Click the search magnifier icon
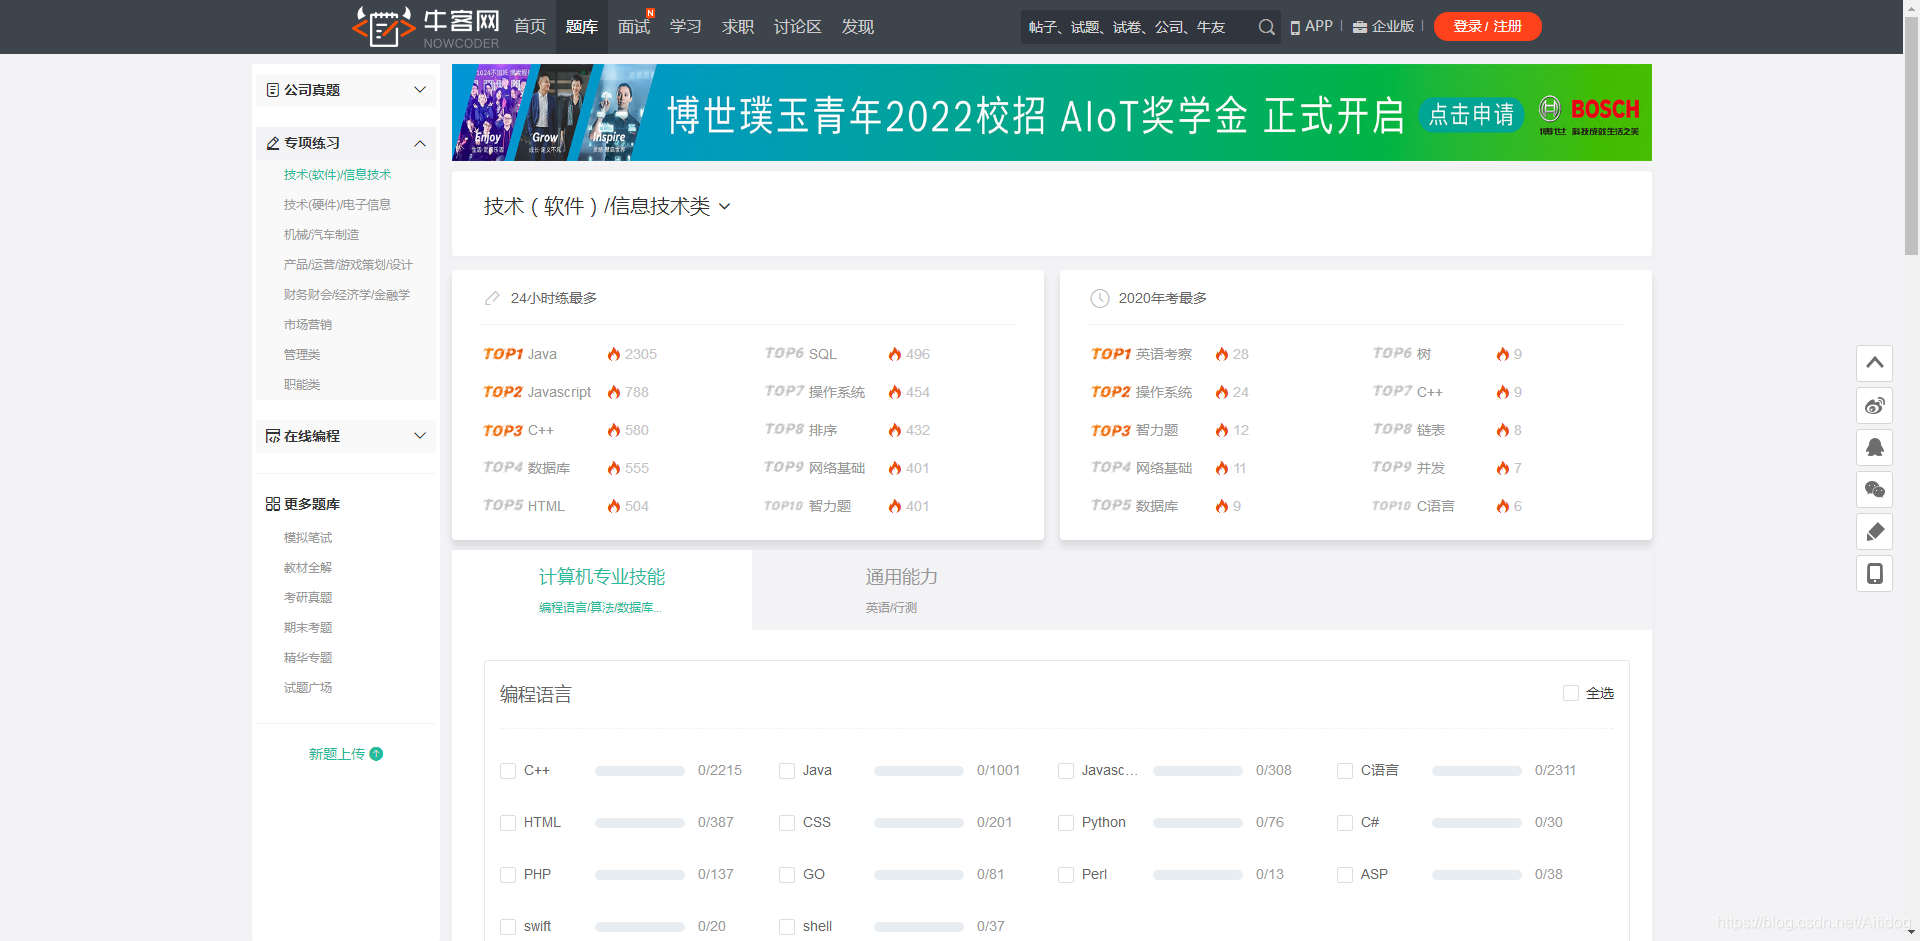The image size is (1920, 941). tap(1266, 27)
